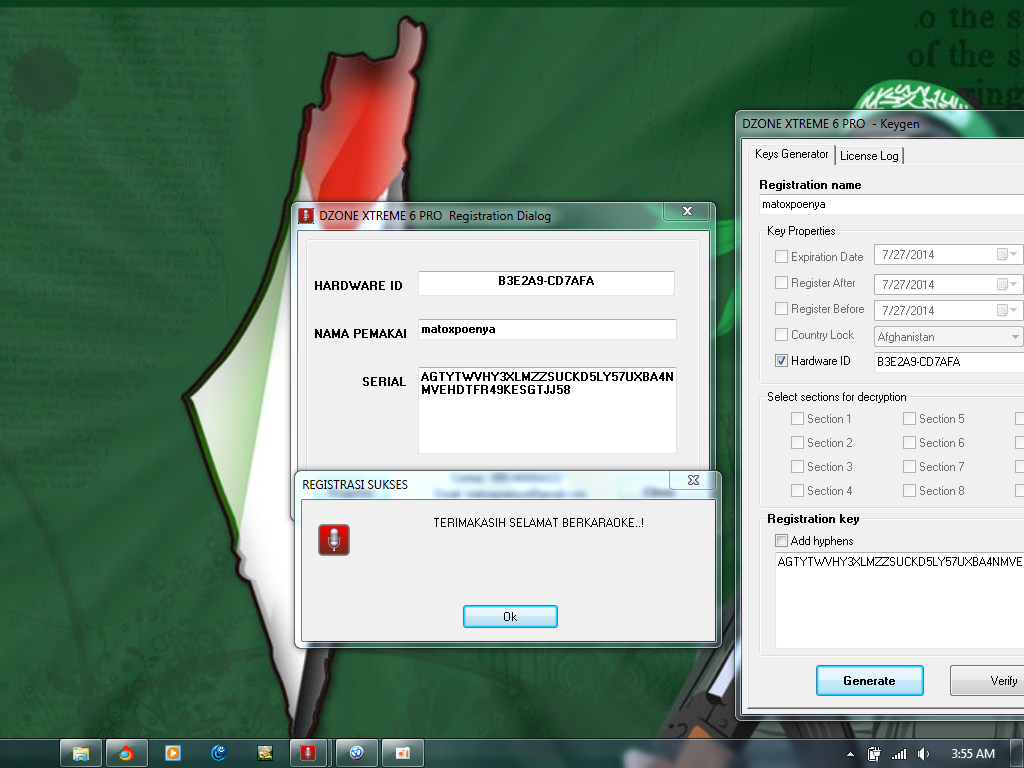Screen dimensions: 1024x768
Task: Open the Register After date dropdown
Action: tap(1007, 284)
